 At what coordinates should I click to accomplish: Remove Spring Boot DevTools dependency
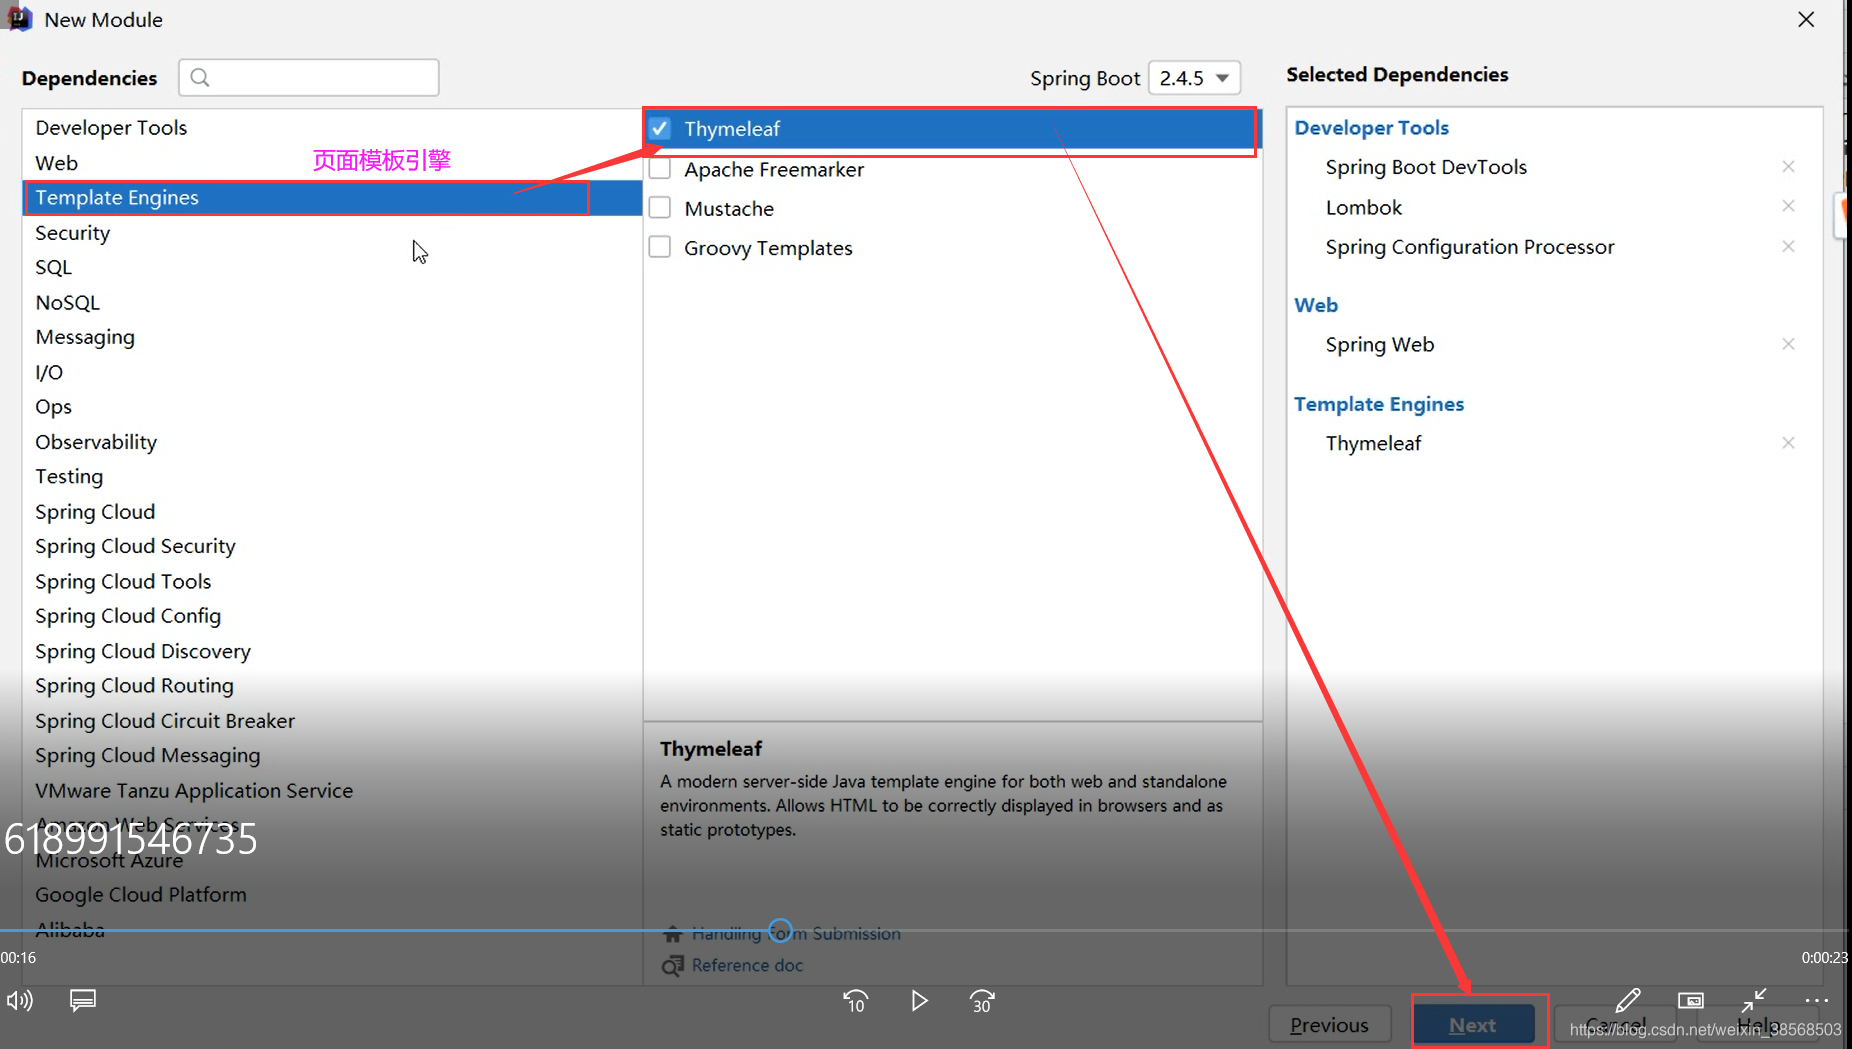click(x=1788, y=167)
